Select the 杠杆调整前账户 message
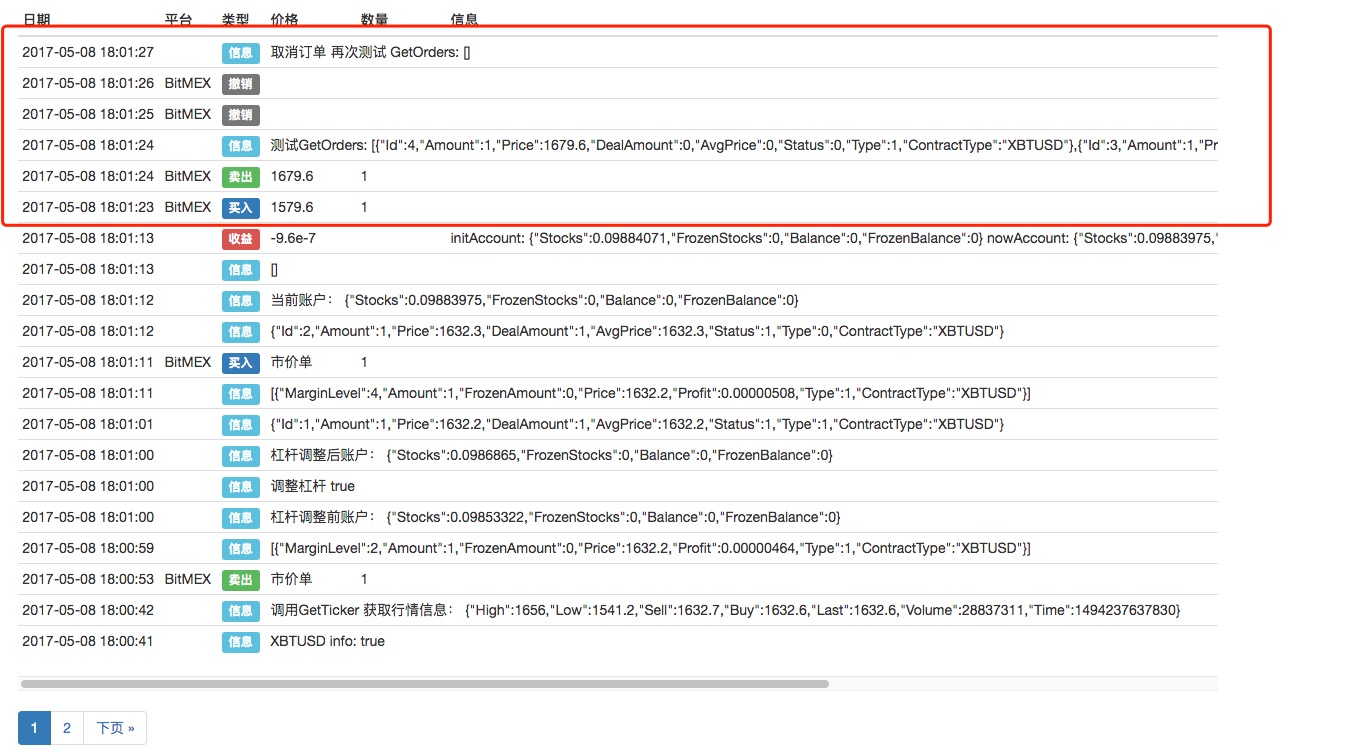 (x=555, y=517)
